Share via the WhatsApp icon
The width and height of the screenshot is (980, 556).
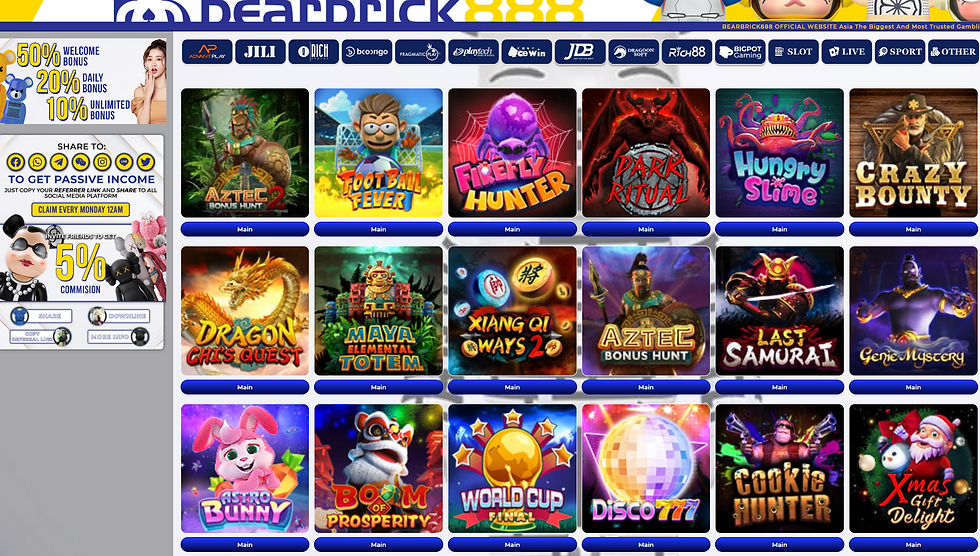[x=38, y=162]
